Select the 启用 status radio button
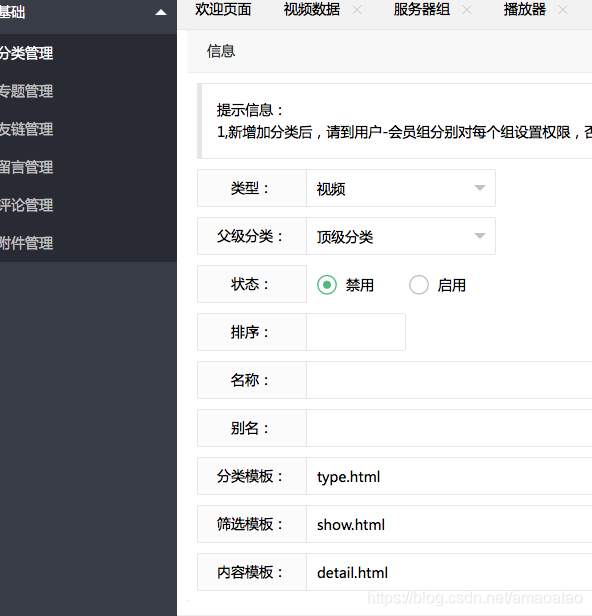 point(419,285)
